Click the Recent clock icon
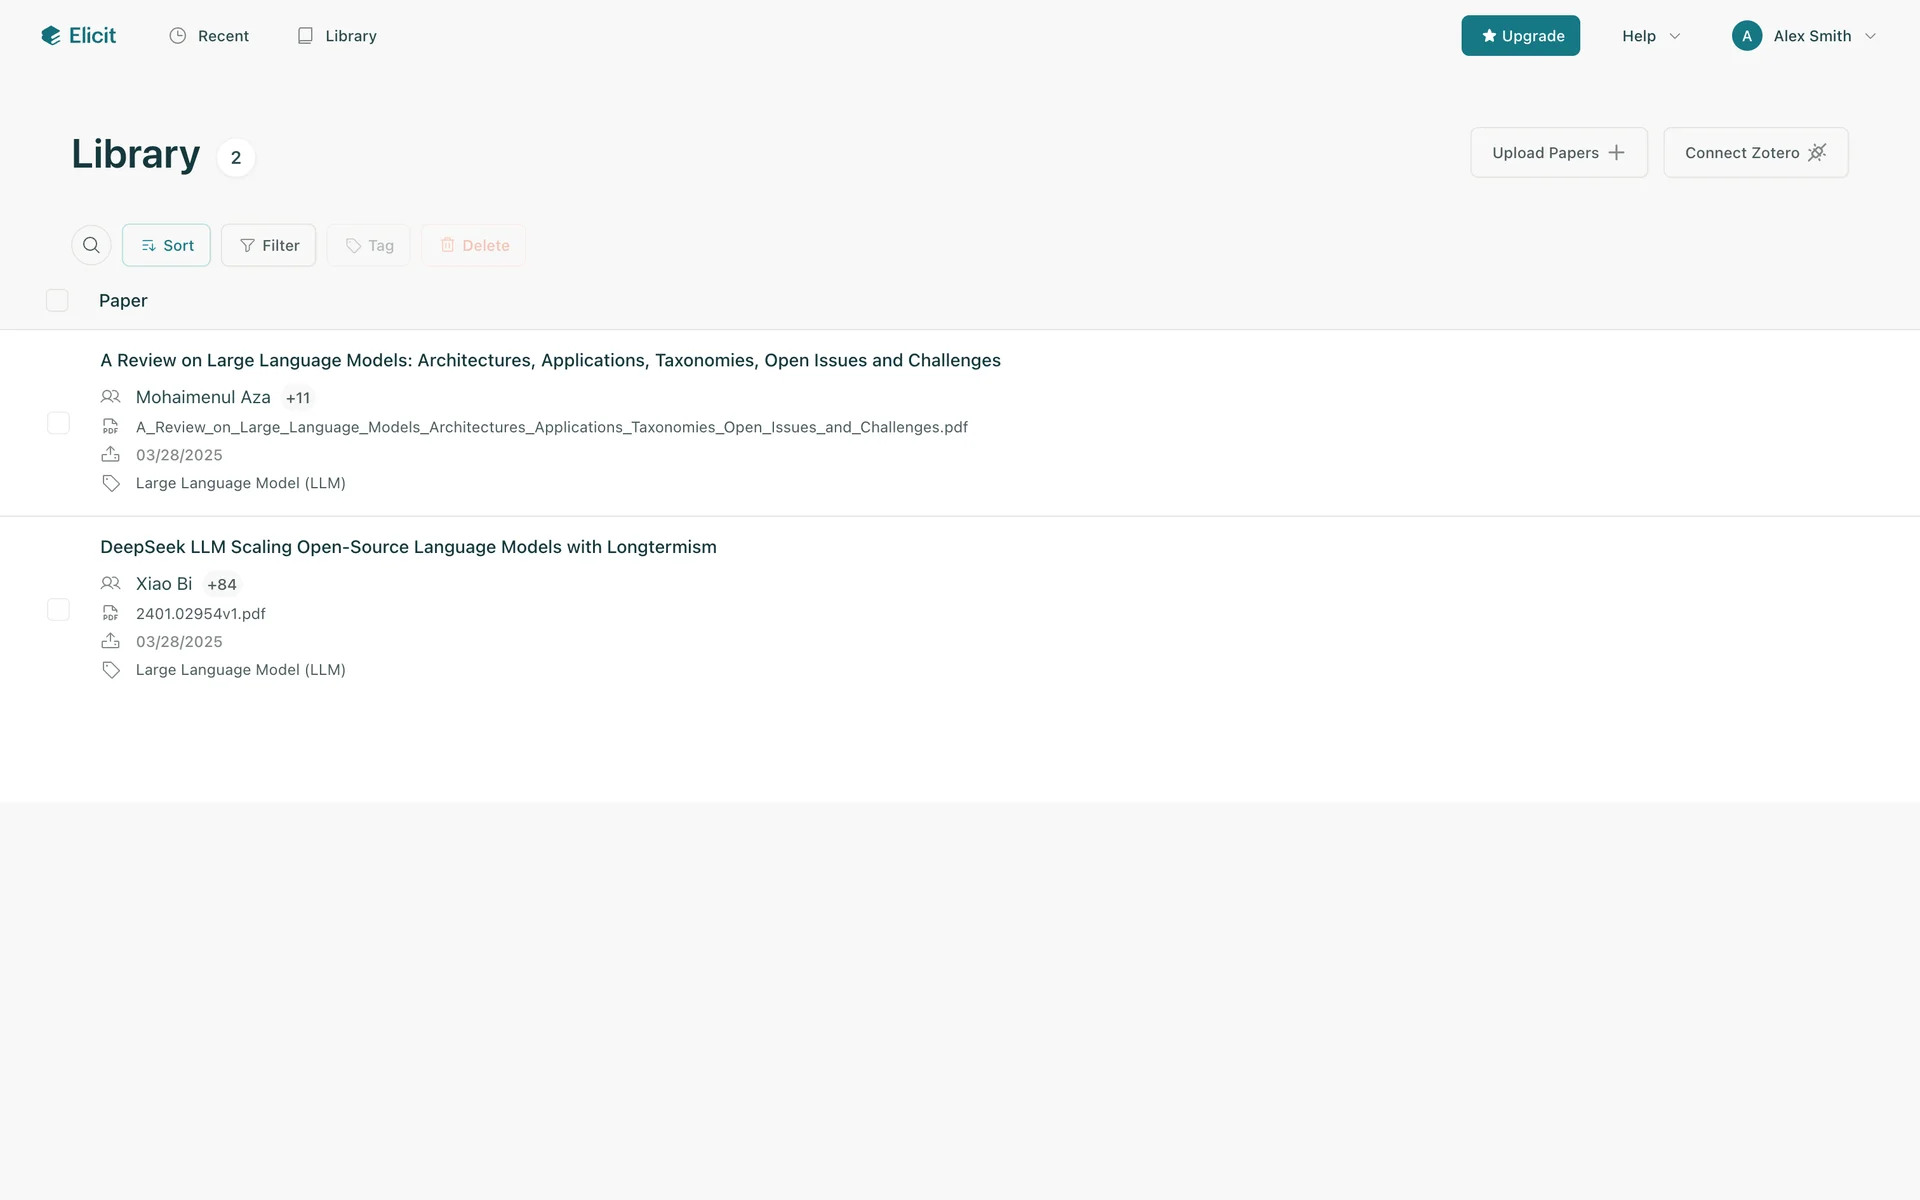 click(x=178, y=36)
